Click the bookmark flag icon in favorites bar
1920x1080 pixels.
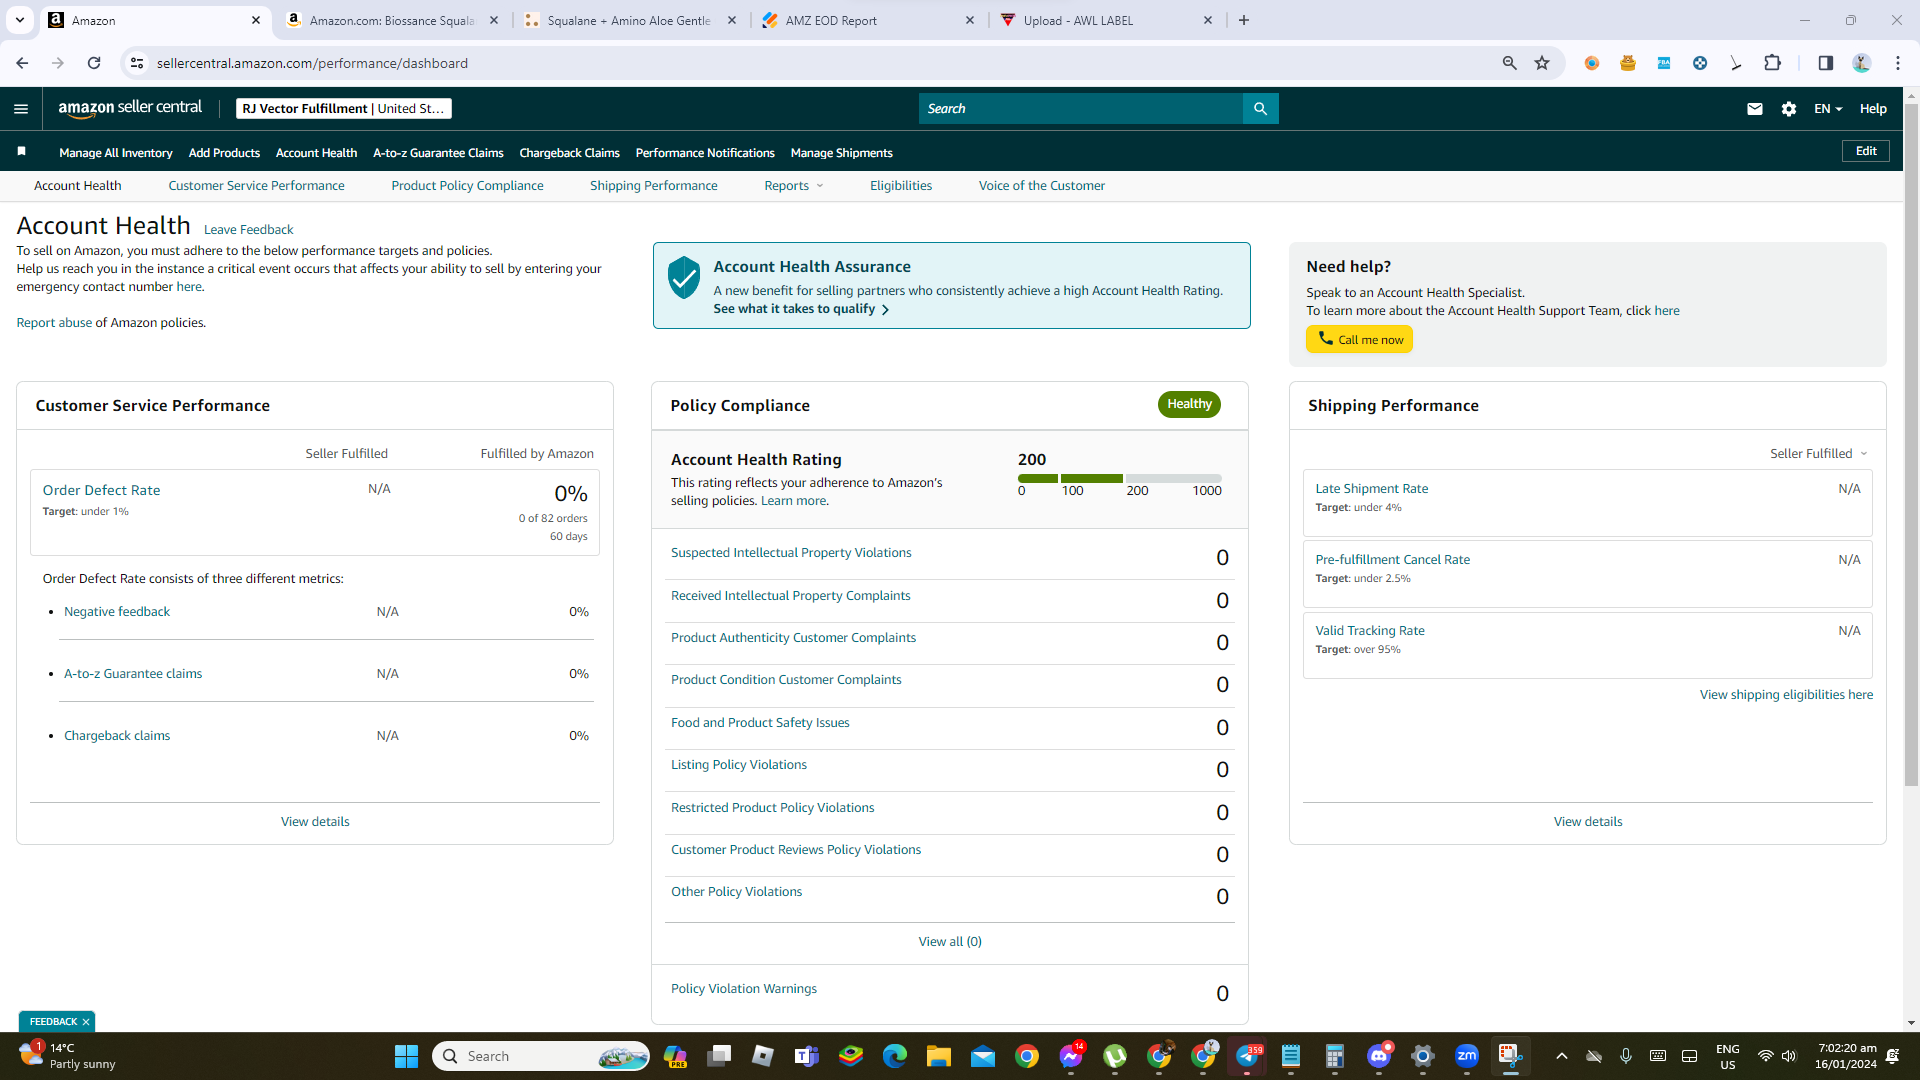pos(21,152)
